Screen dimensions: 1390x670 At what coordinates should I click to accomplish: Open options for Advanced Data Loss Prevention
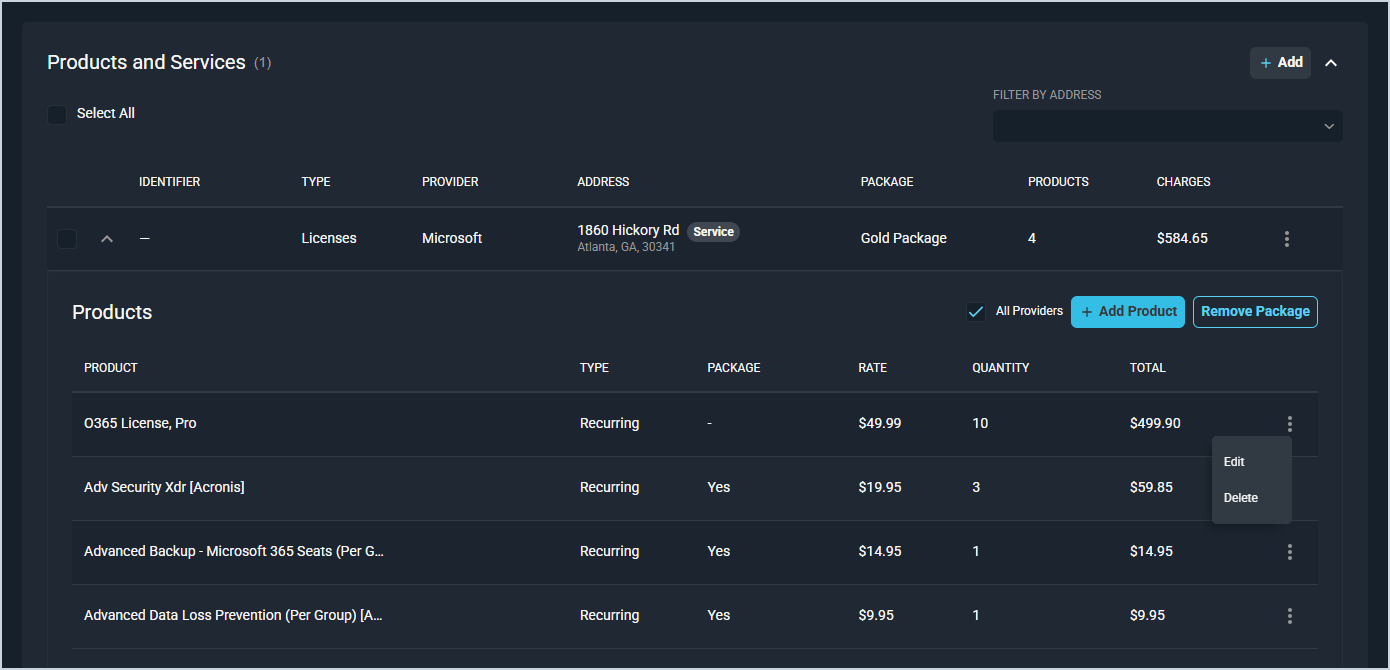(x=1290, y=616)
